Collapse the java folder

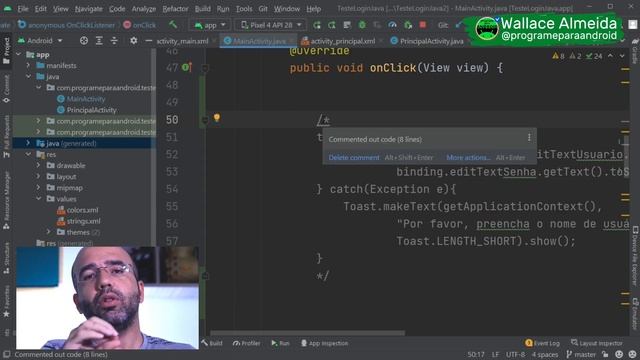point(29,76)
